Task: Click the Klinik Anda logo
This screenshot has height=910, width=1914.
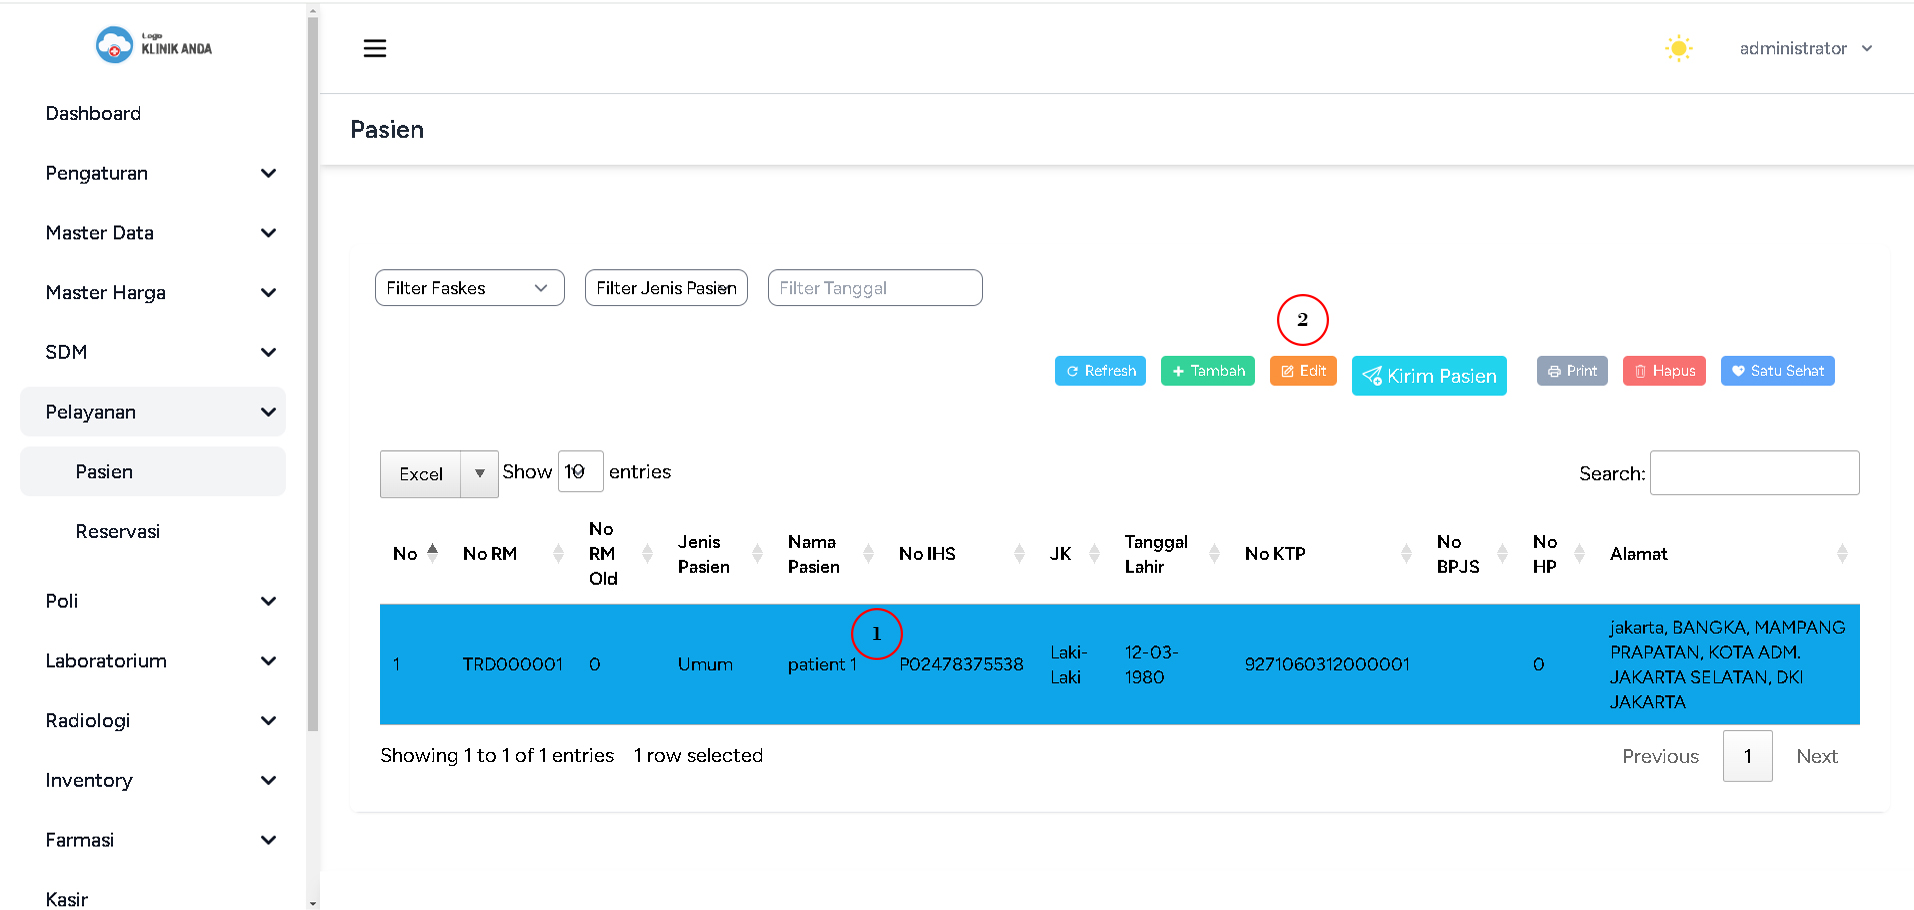Action: (x=154, y=45)
